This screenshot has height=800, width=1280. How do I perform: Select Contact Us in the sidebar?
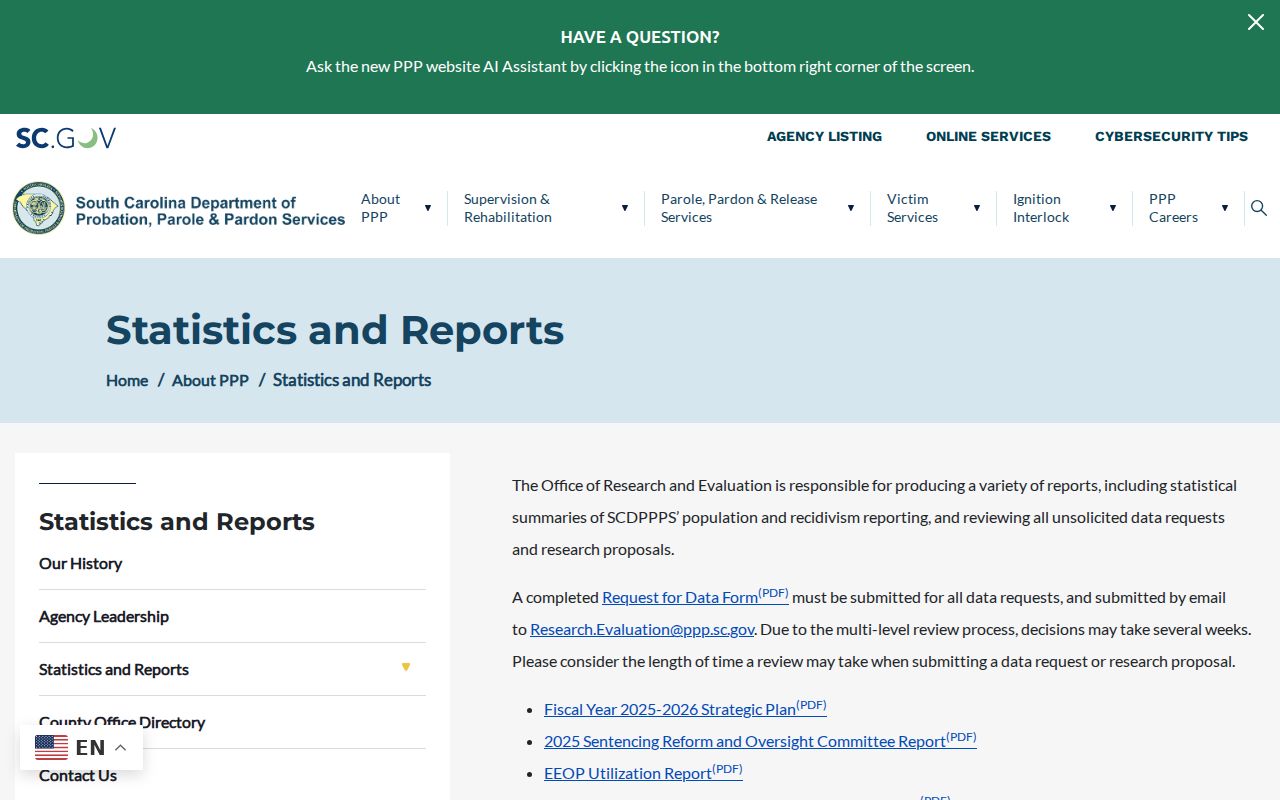click(78, 776)
